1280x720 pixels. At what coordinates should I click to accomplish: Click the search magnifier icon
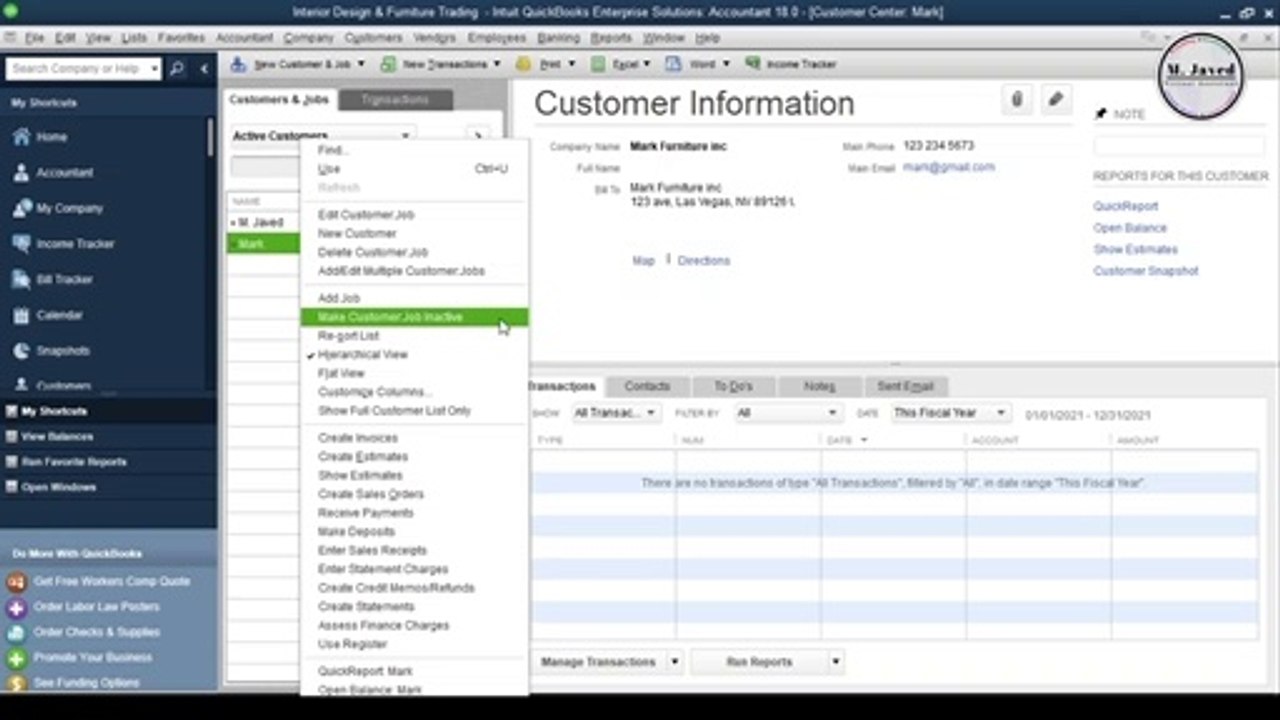coord(177,69)
